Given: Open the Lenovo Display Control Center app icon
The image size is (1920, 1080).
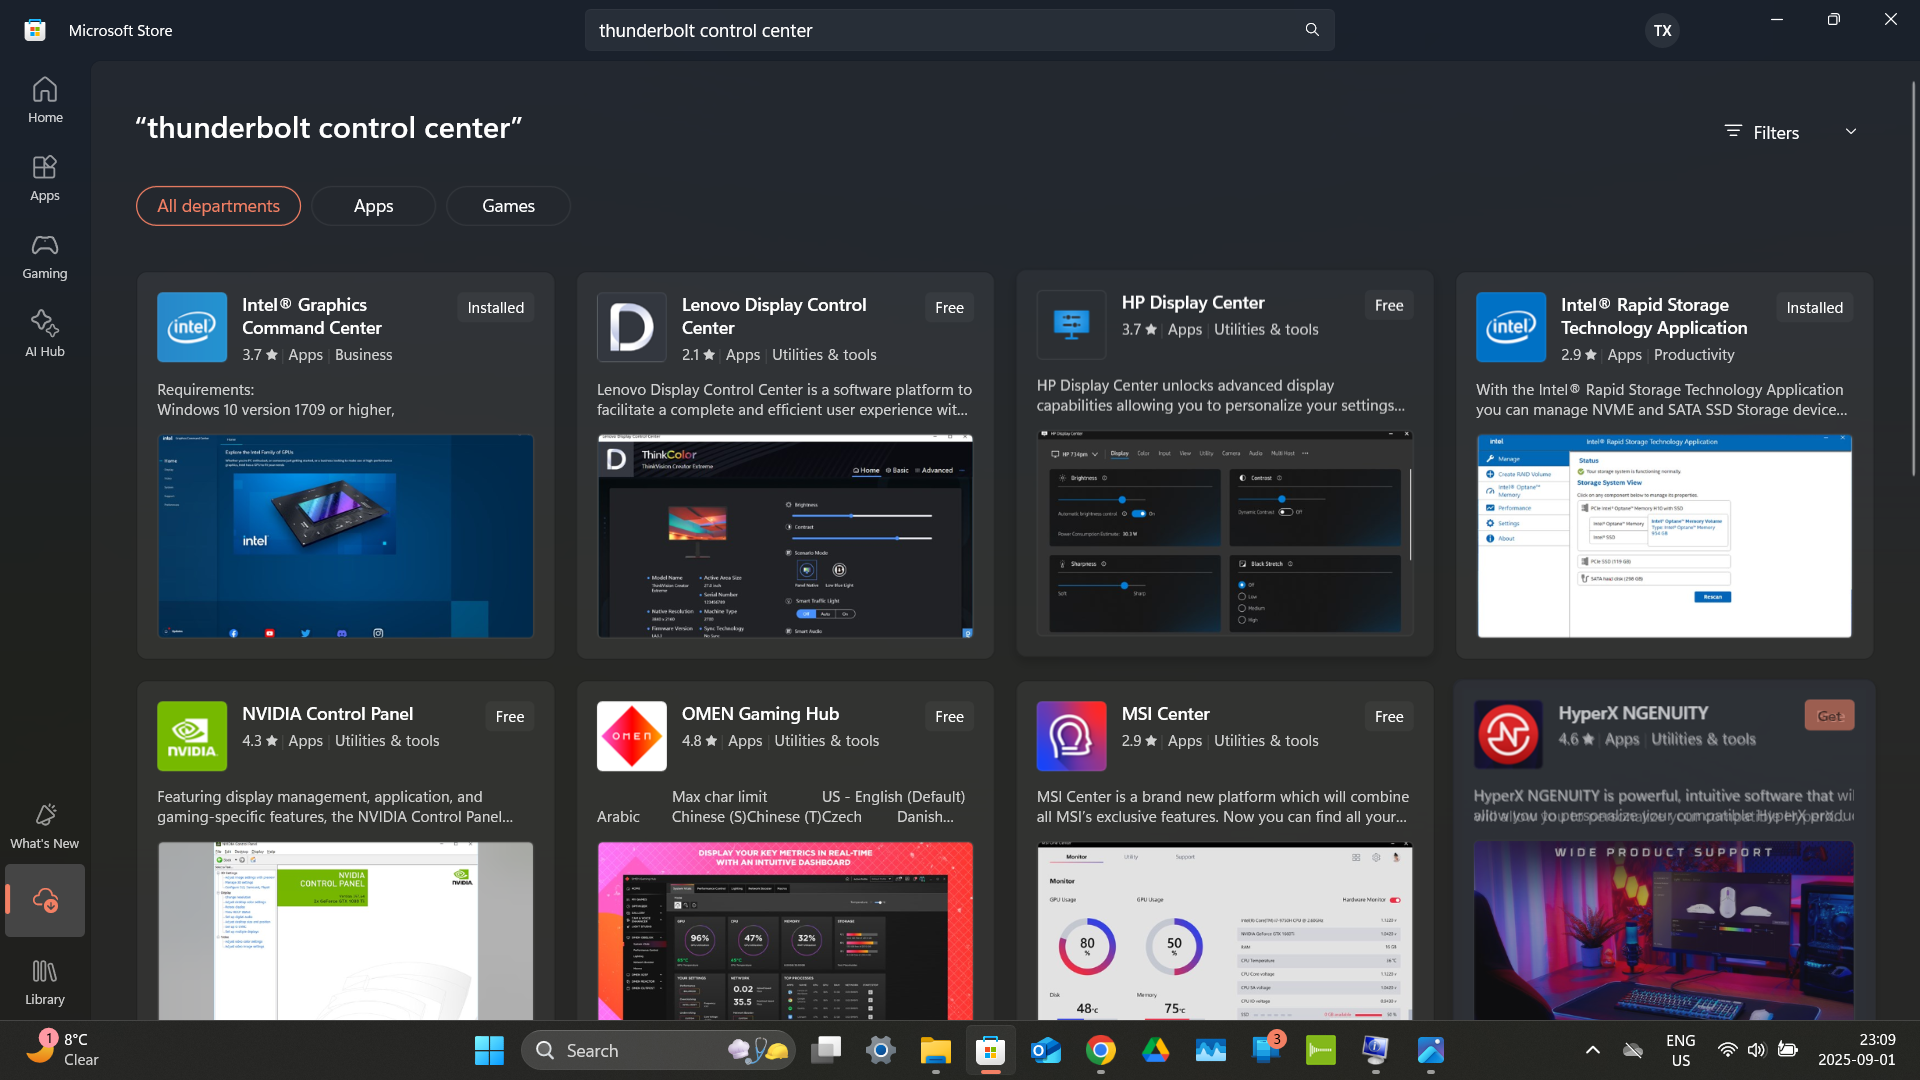Looking at the screenshot, I should click(632, 327).
